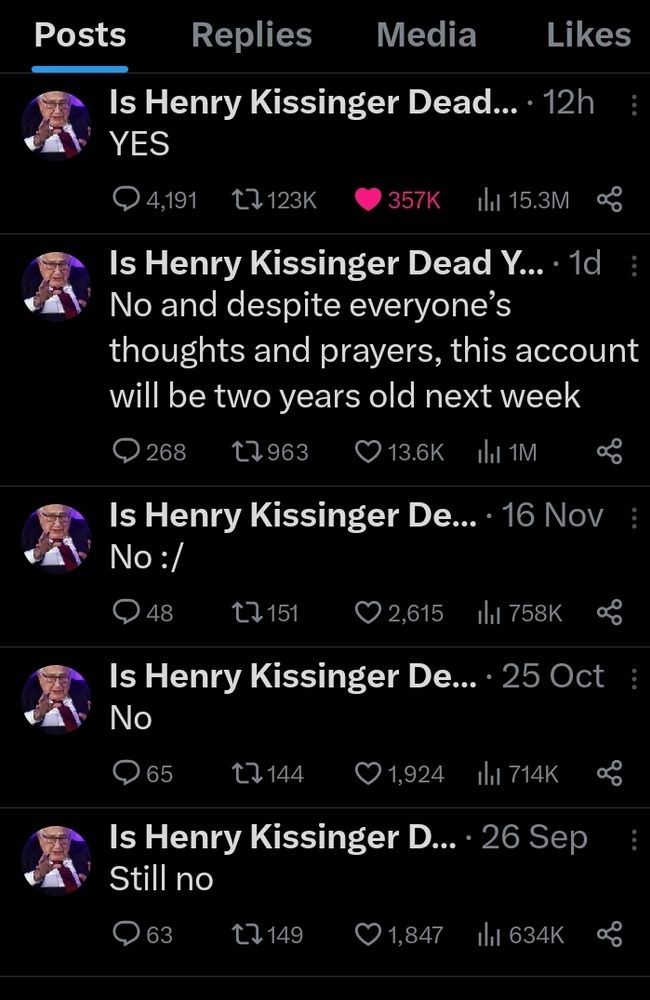Open more options for the 16 Nov post
The image size is (650, 1000).
coord(632,517)
